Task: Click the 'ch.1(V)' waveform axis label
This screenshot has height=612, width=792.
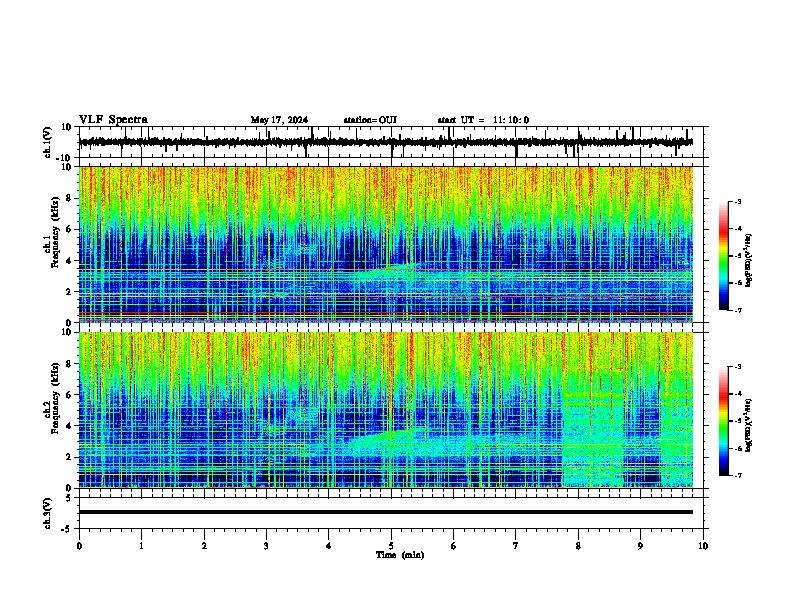Action: pyautogui.click(x=48, y=142)
